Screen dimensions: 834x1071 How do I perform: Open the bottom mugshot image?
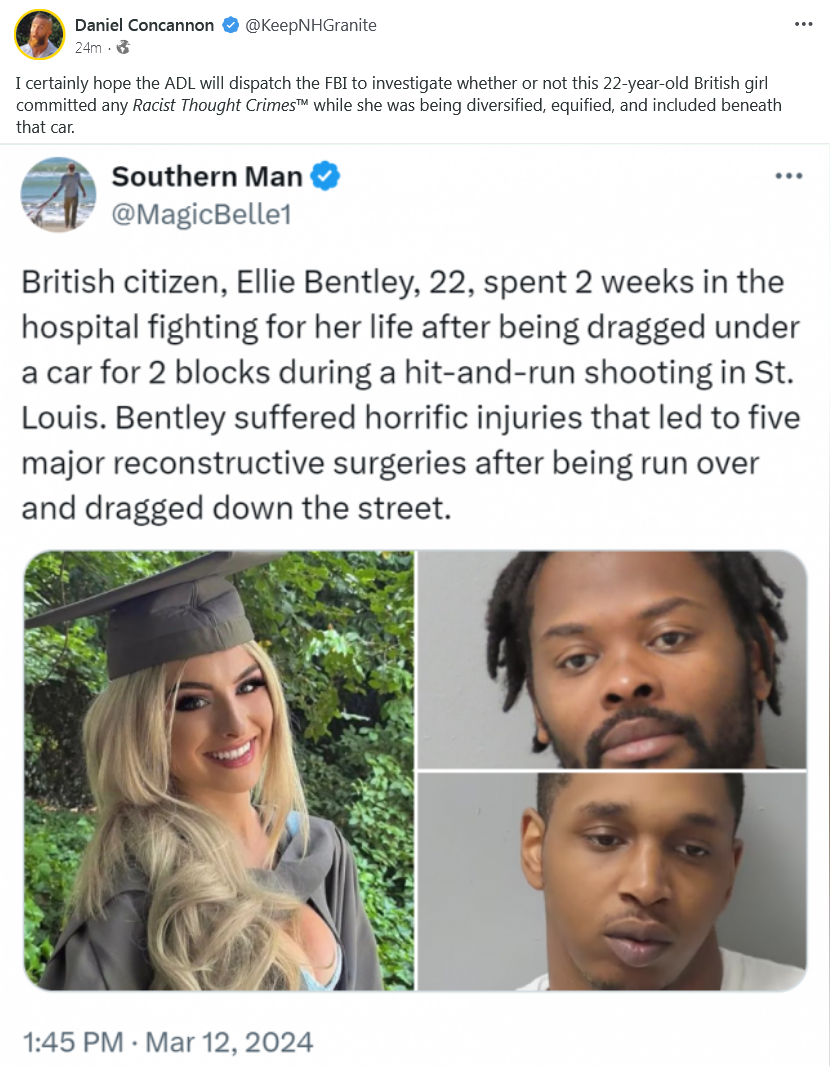[x=612, y=882]
